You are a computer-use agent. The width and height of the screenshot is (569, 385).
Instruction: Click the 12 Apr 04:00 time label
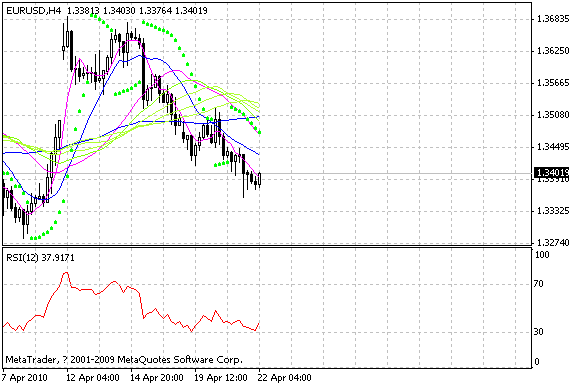pos(93,378)
